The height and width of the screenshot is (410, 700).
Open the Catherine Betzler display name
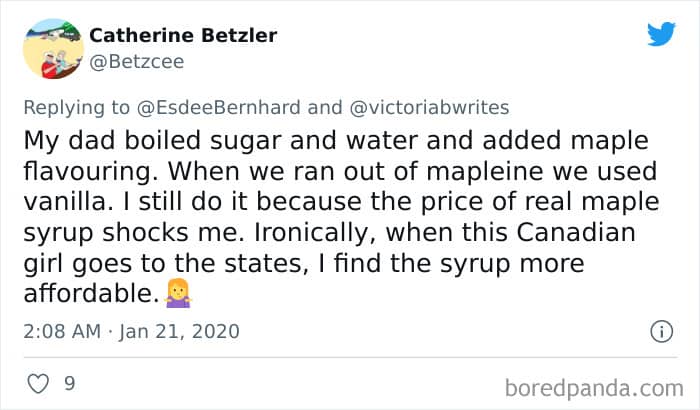pyautogui.click(x=183, y=35)
